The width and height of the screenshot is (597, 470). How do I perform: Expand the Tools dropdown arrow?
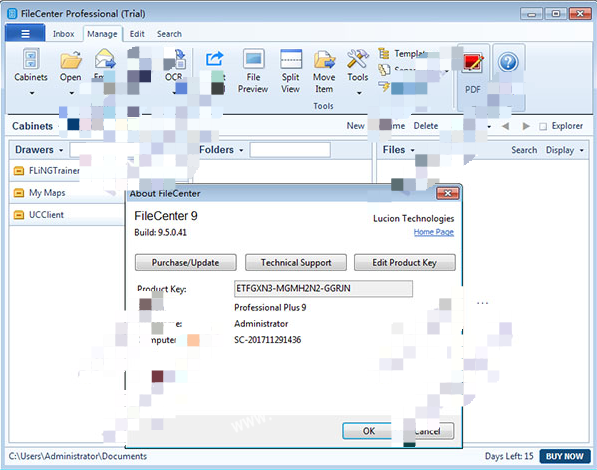tap(359, 93)
